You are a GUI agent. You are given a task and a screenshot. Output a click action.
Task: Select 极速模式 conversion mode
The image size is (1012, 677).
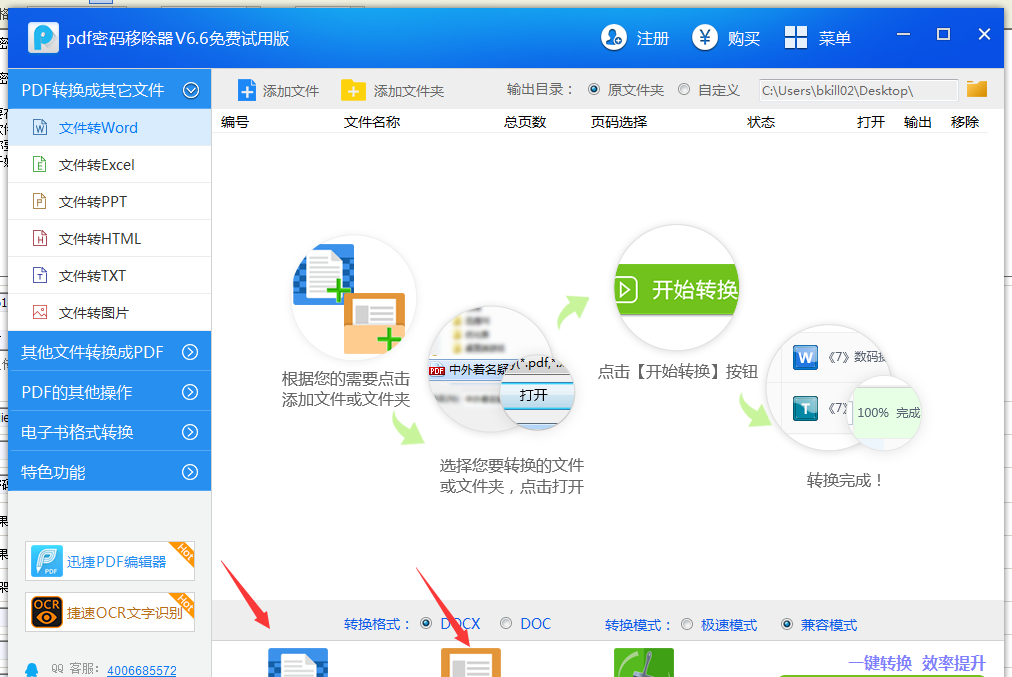pyautogui.click(x=687, y=624)
